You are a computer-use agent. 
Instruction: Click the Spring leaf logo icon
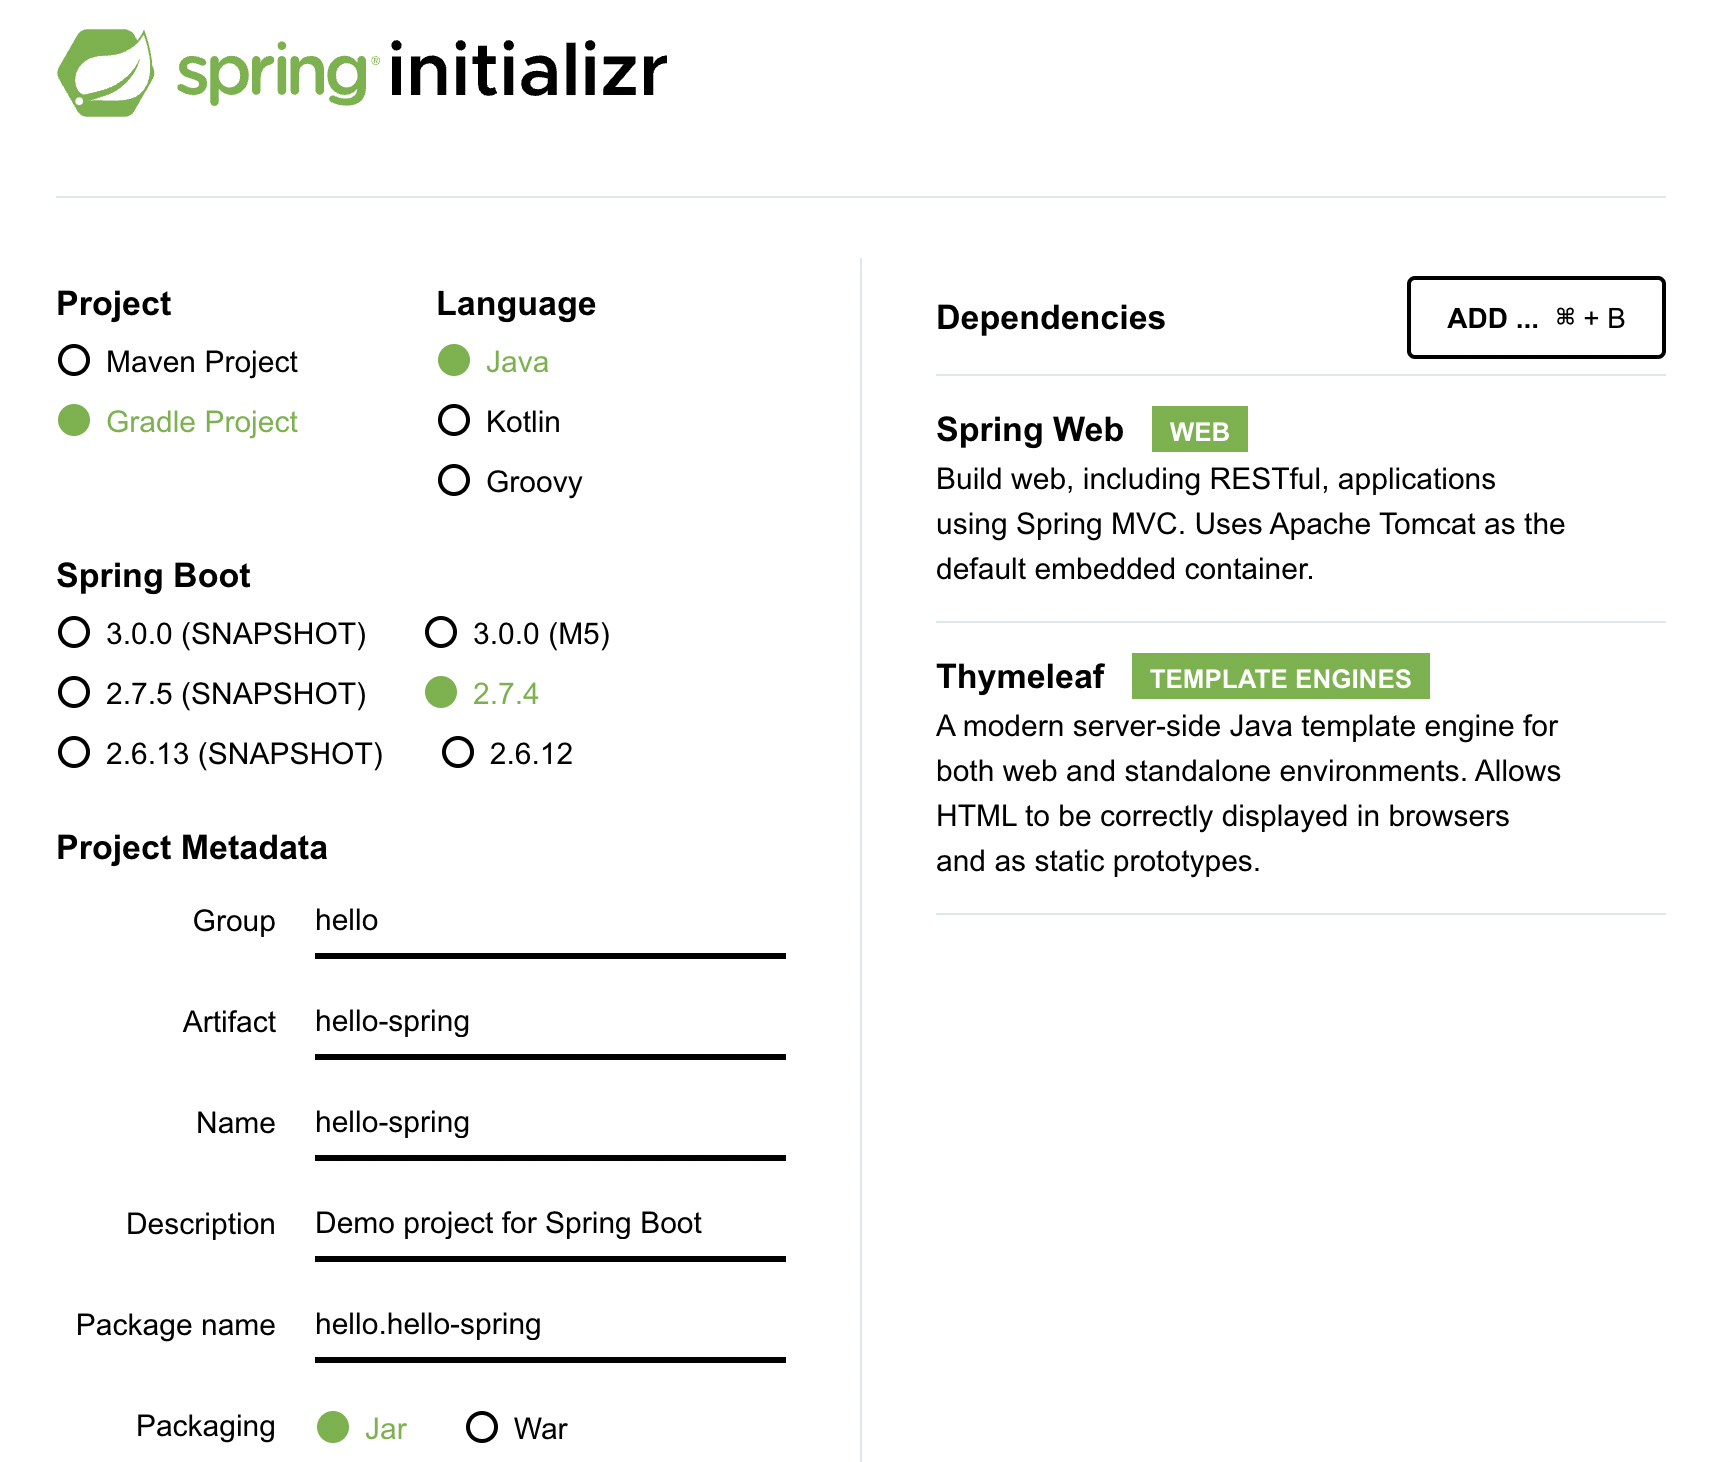pyautogui.click(x=106, y=73)
